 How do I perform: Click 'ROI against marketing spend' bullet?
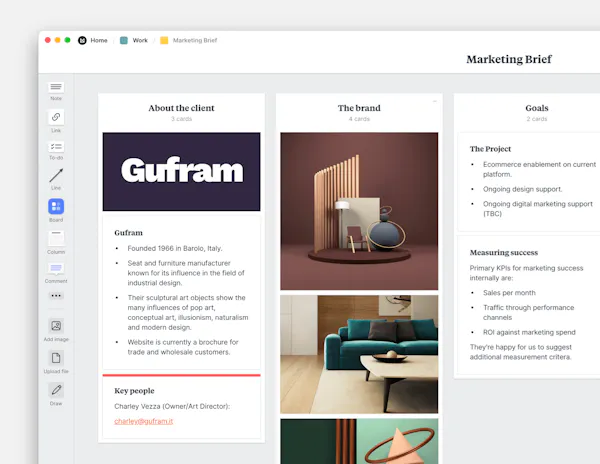pyautogui.click(x=529, y=332)
